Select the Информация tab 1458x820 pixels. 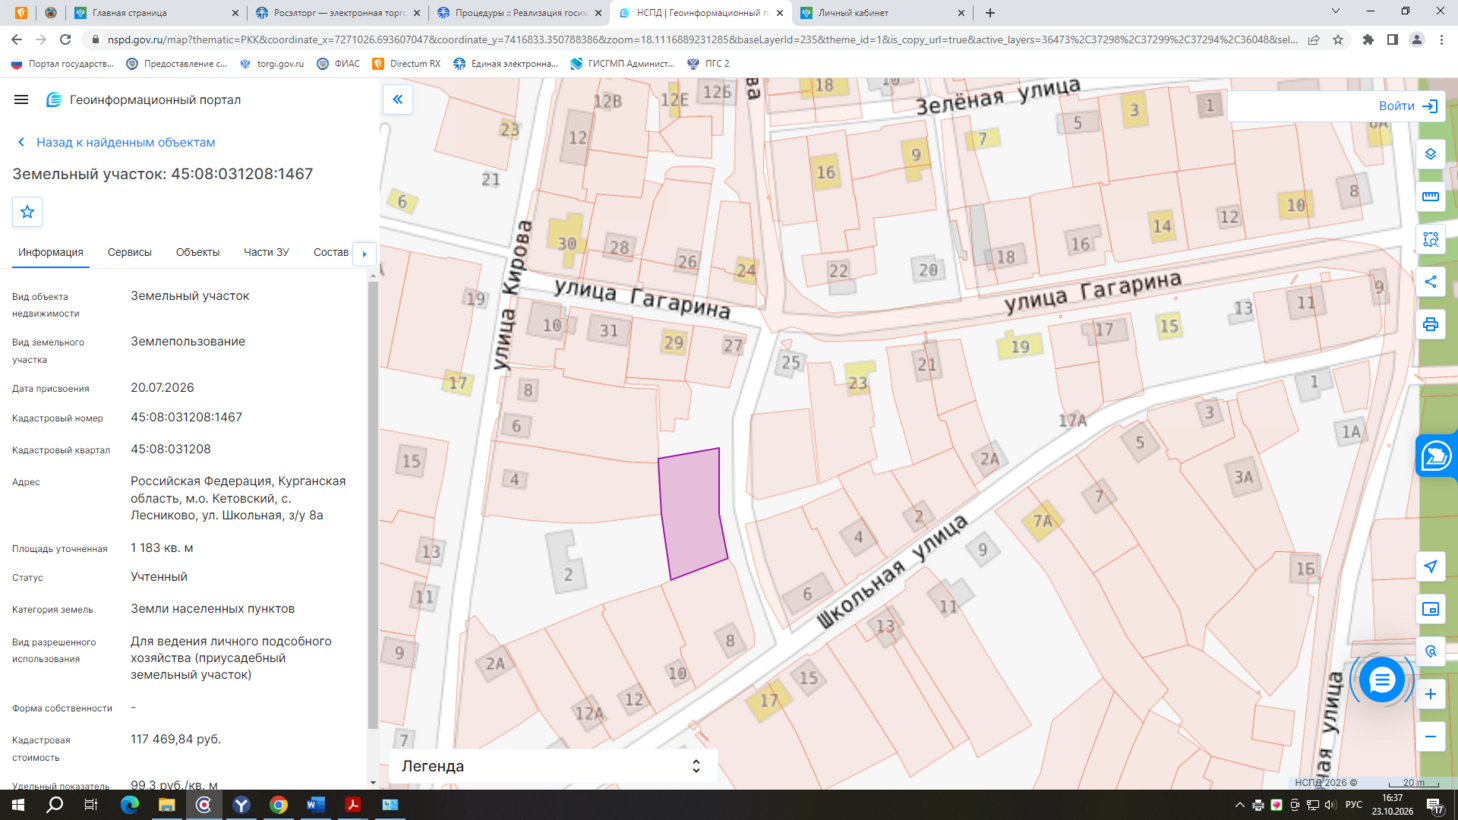coord(51,252)
